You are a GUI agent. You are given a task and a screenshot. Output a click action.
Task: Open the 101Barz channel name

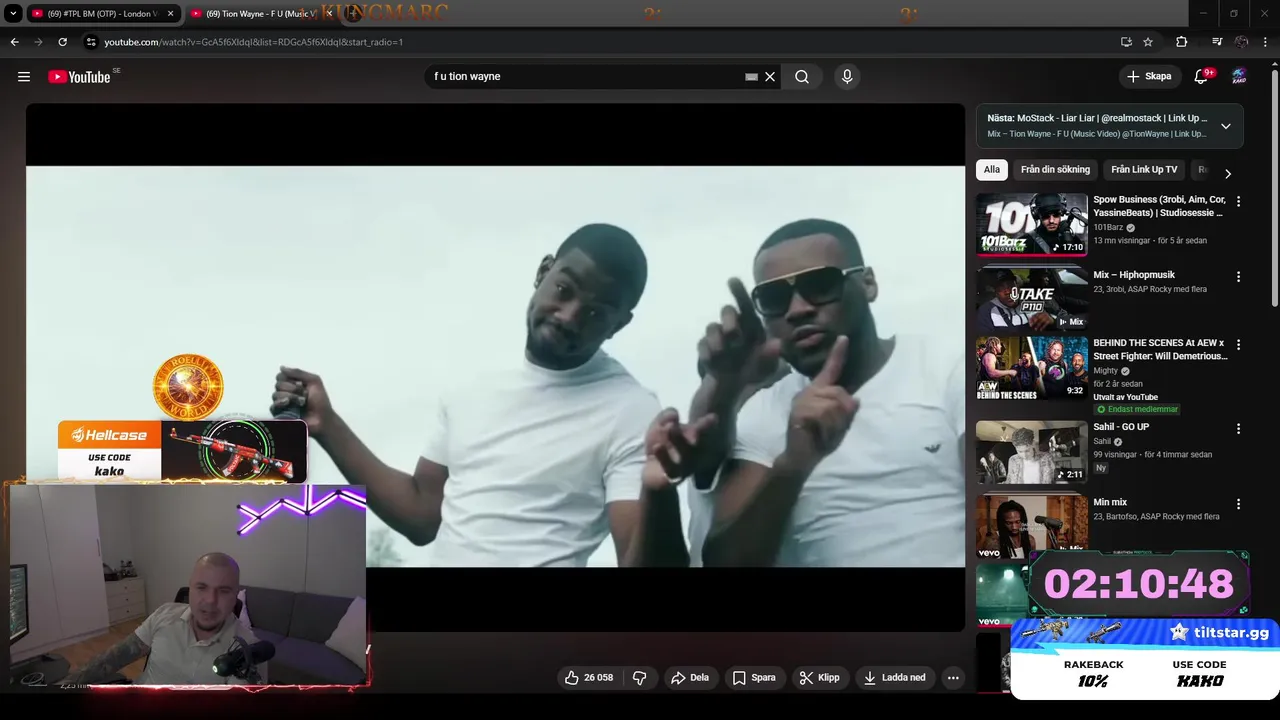(1108, 227)
